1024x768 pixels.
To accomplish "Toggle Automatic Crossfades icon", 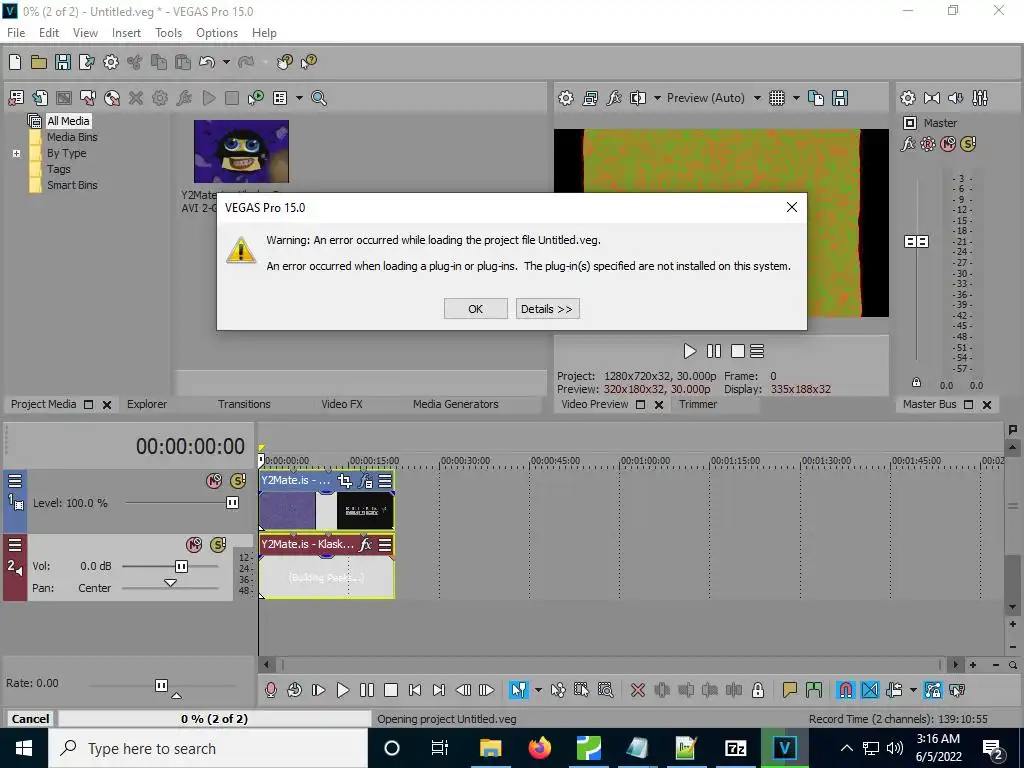I will pos(870,690).
